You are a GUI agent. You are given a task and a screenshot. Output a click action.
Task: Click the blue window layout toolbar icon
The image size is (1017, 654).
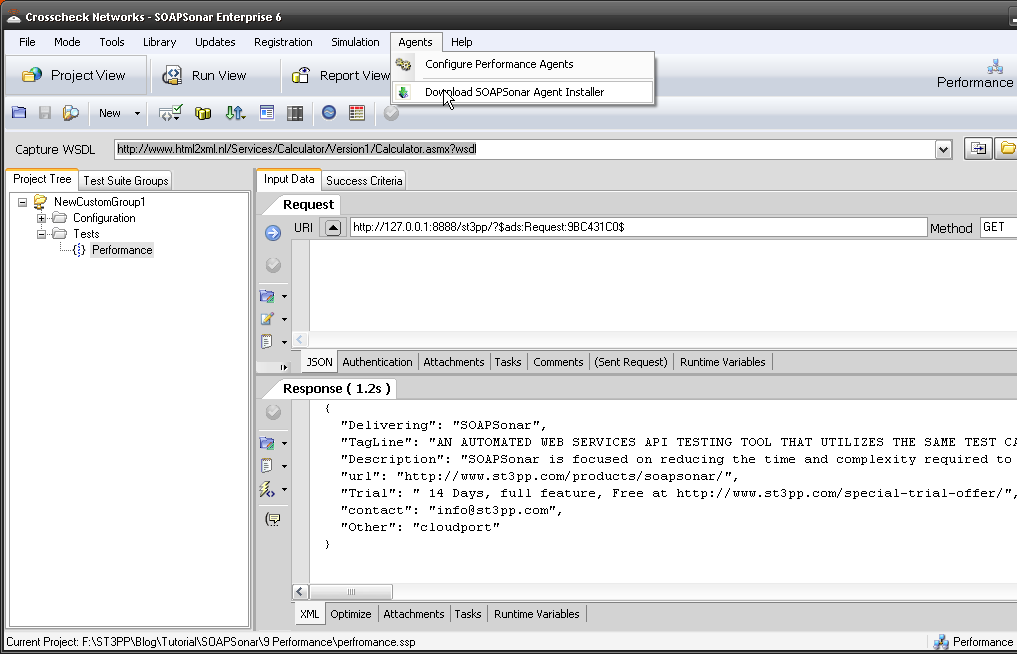[x=267, y=113]
